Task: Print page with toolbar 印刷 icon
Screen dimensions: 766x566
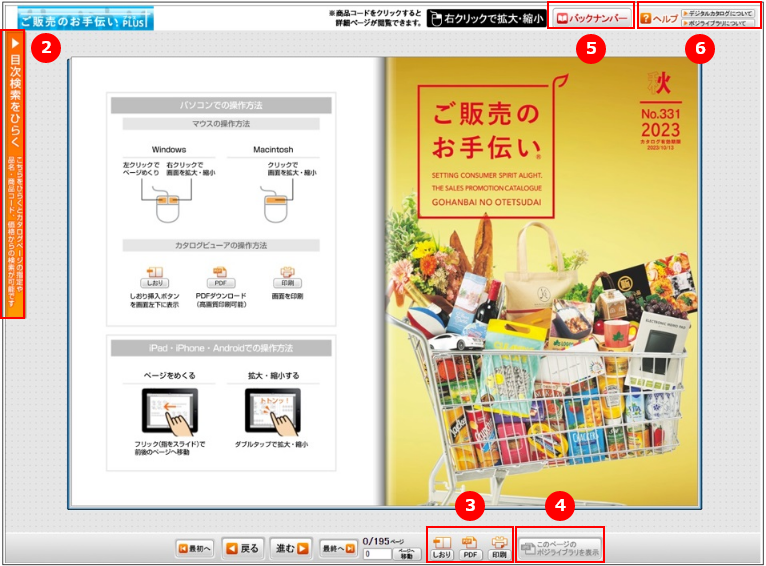Action: 499,548
